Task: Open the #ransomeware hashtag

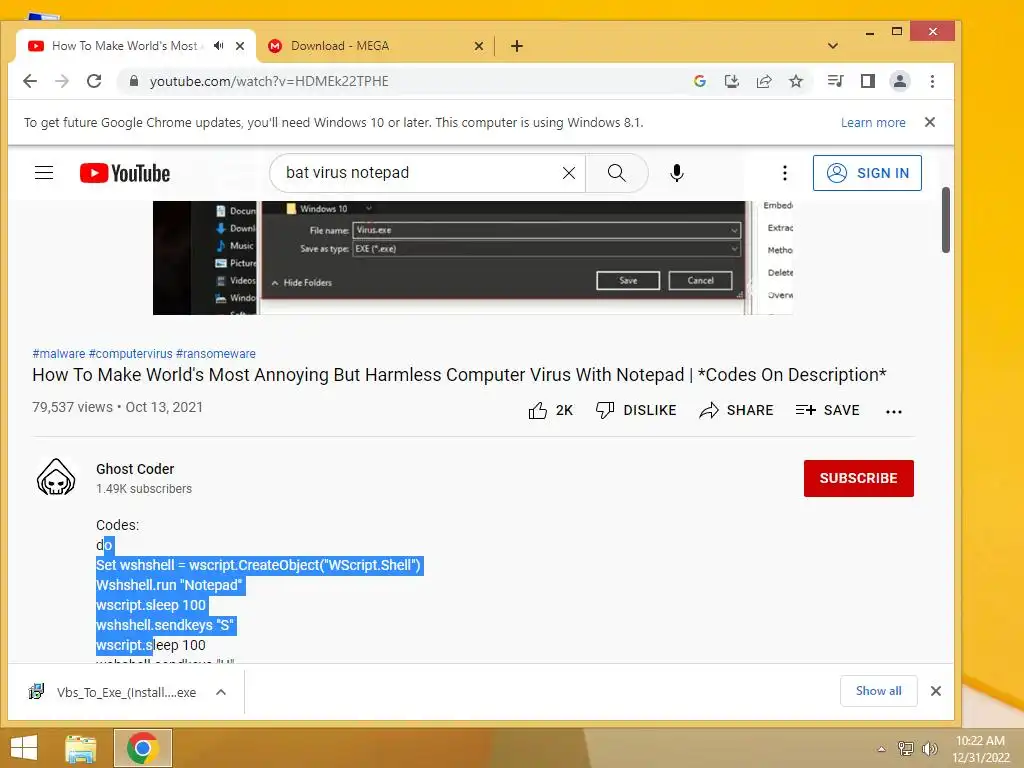Action: pyautogui.click(x=216, y=353)
